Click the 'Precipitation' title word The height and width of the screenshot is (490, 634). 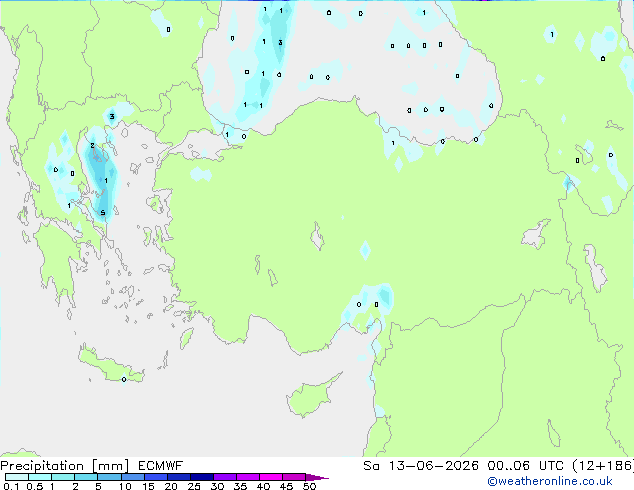pos(42,466)
